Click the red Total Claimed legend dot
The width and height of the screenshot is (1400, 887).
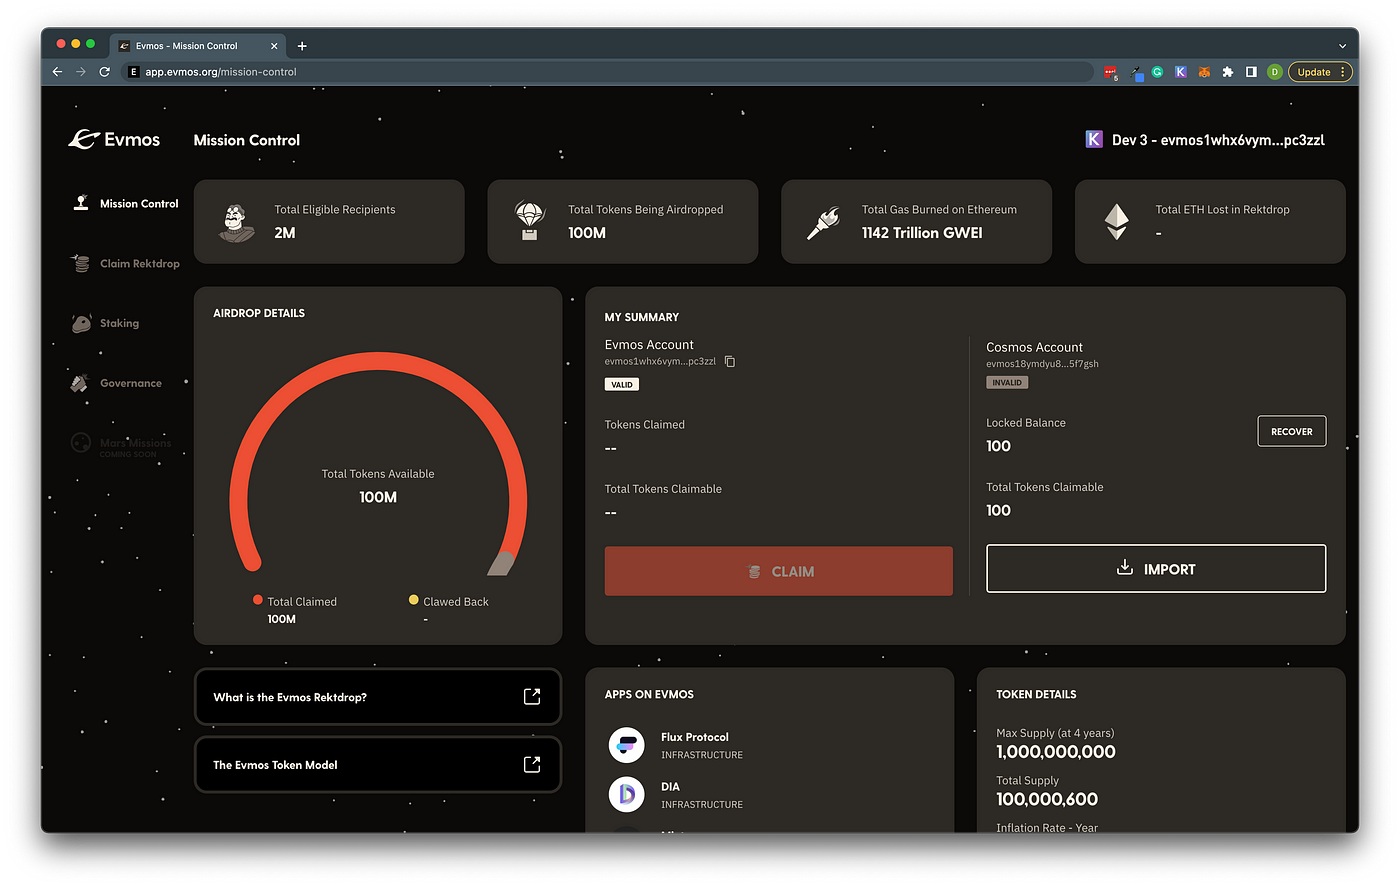[258, 600]
